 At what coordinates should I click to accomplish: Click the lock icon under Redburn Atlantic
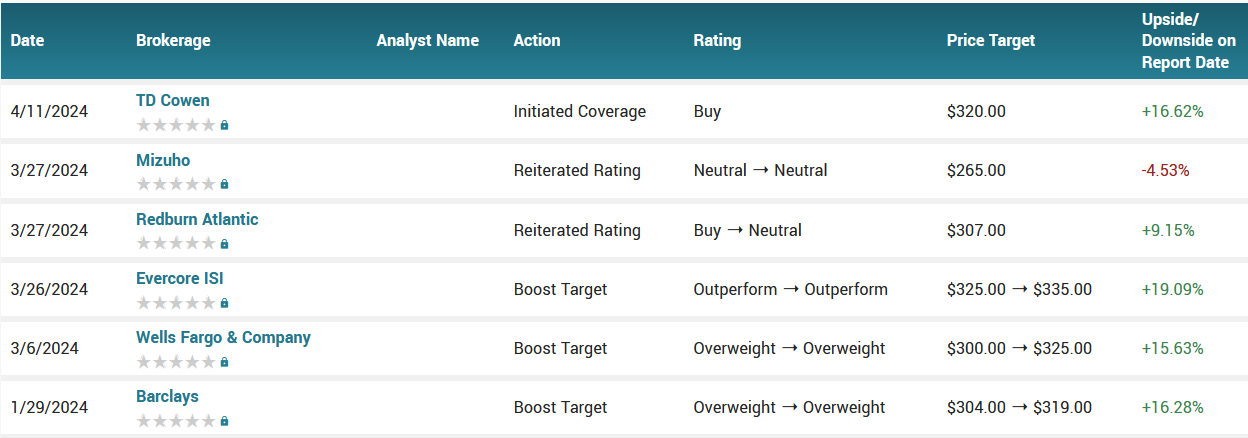point(224,244)
